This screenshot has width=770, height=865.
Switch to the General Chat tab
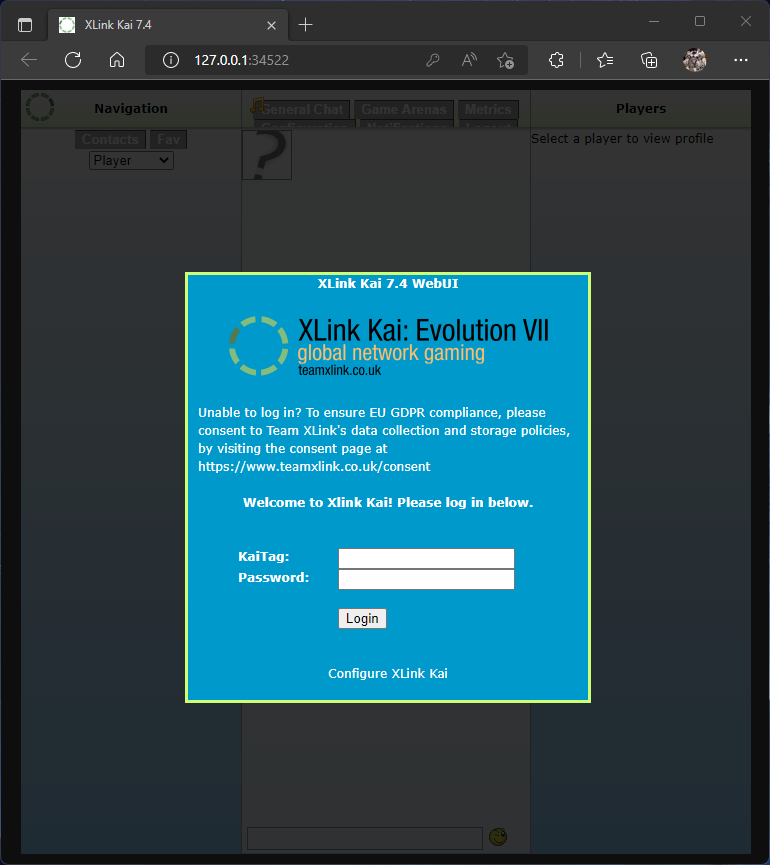(302, 110)
